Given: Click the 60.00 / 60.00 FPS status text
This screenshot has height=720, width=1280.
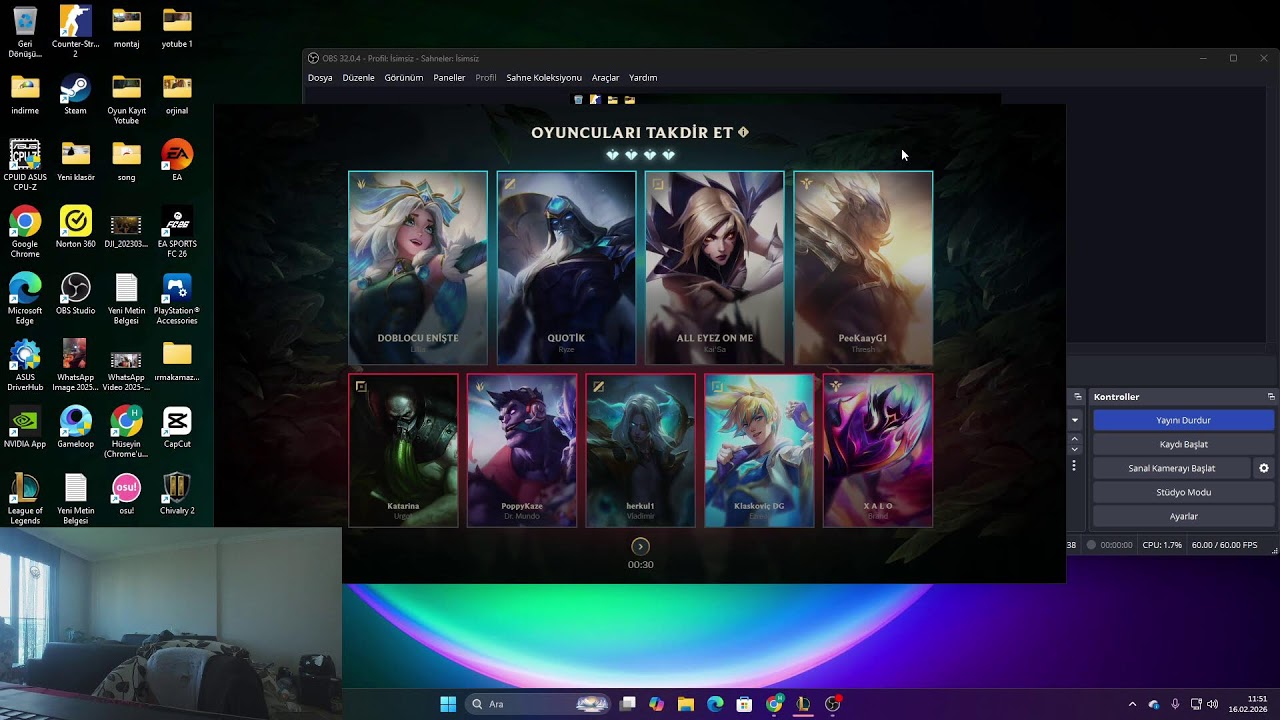Looking at the screenshot, I should [x=1225, y=545].
